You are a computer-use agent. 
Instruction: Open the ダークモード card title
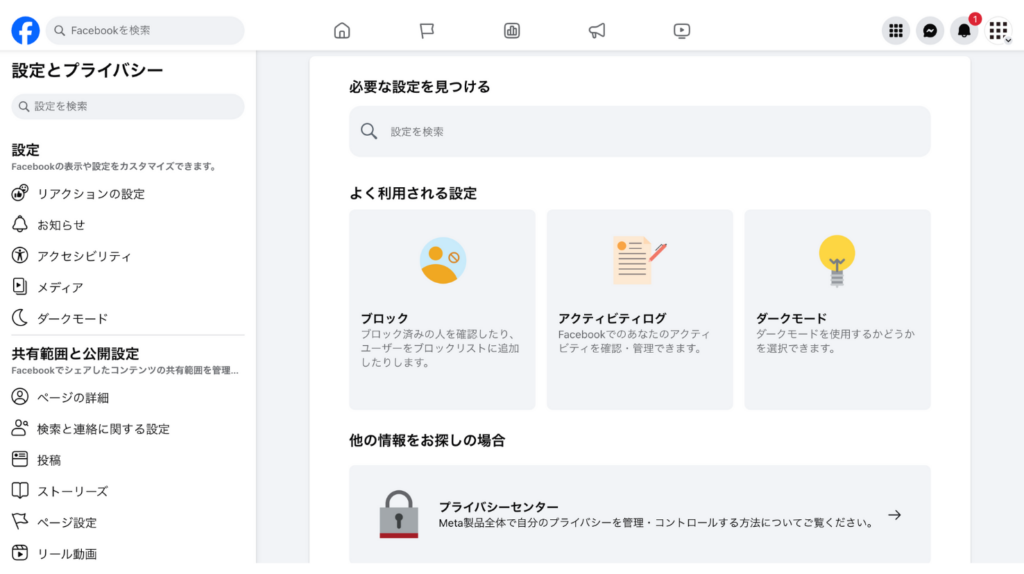pyautogui.click(x=792, y=318)
